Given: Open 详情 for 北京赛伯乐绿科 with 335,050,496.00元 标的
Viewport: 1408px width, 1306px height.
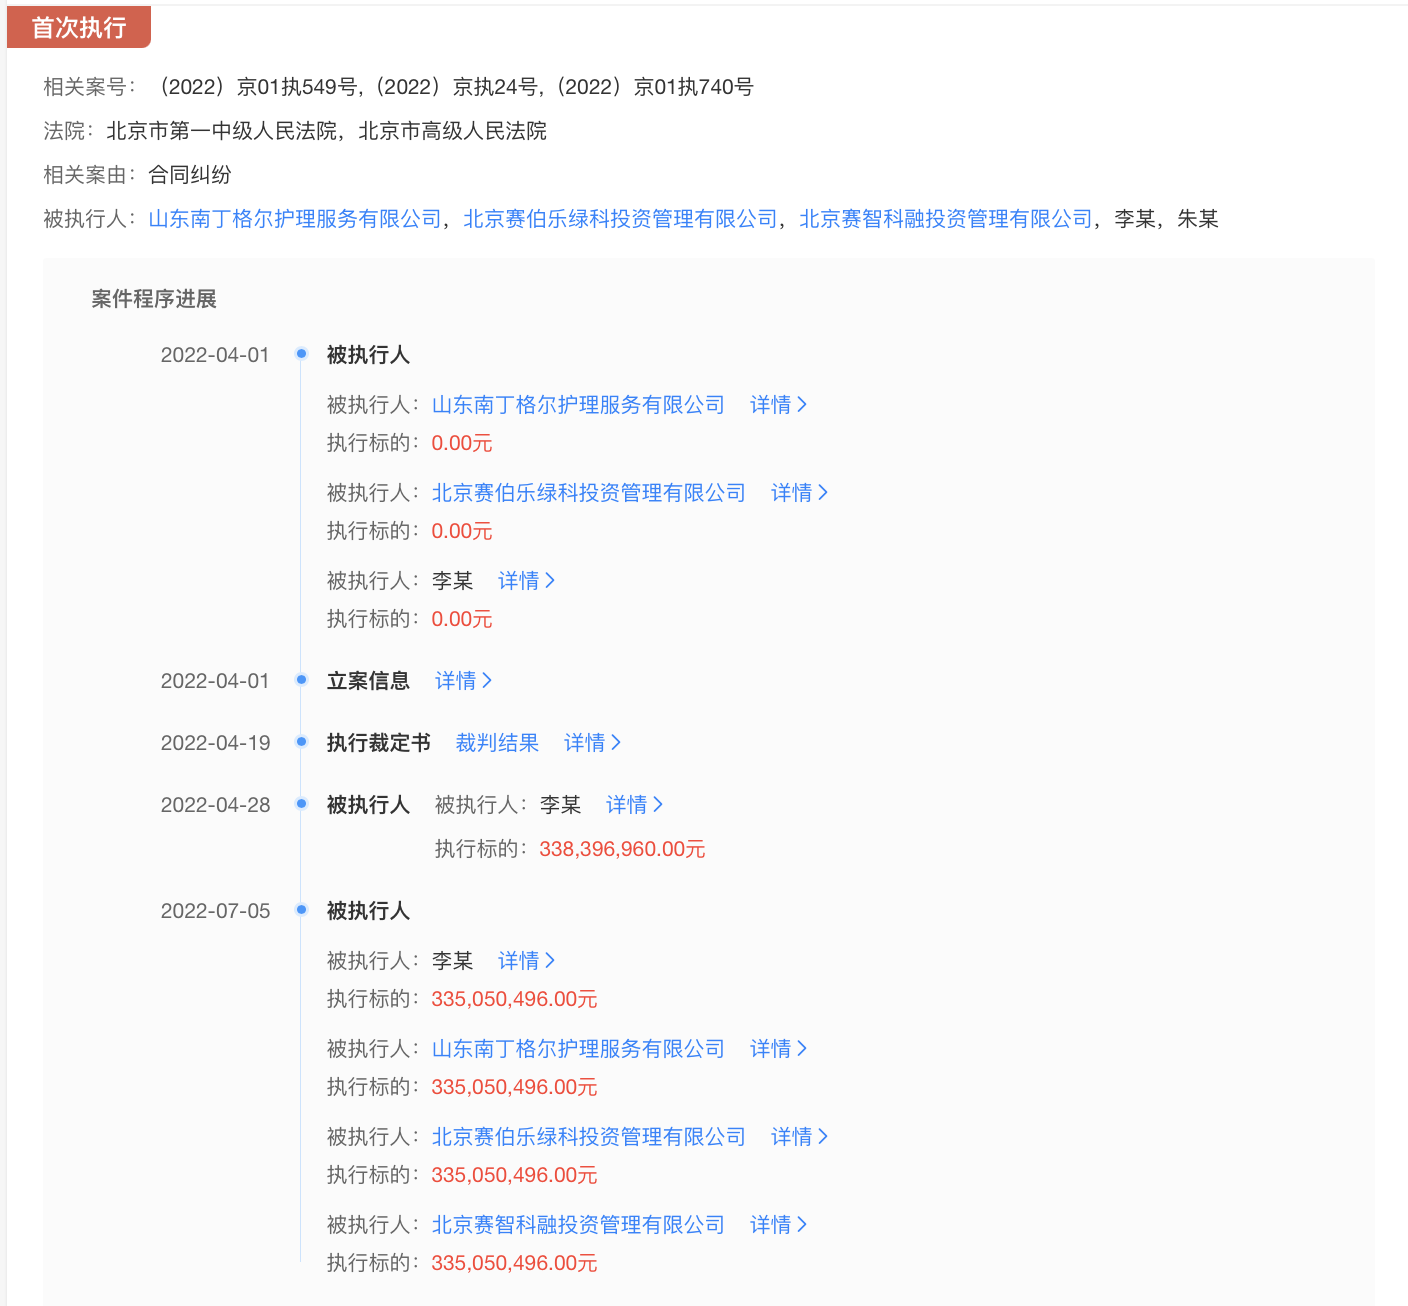Looking at the screenshot, I should [x=799, y=1137].
